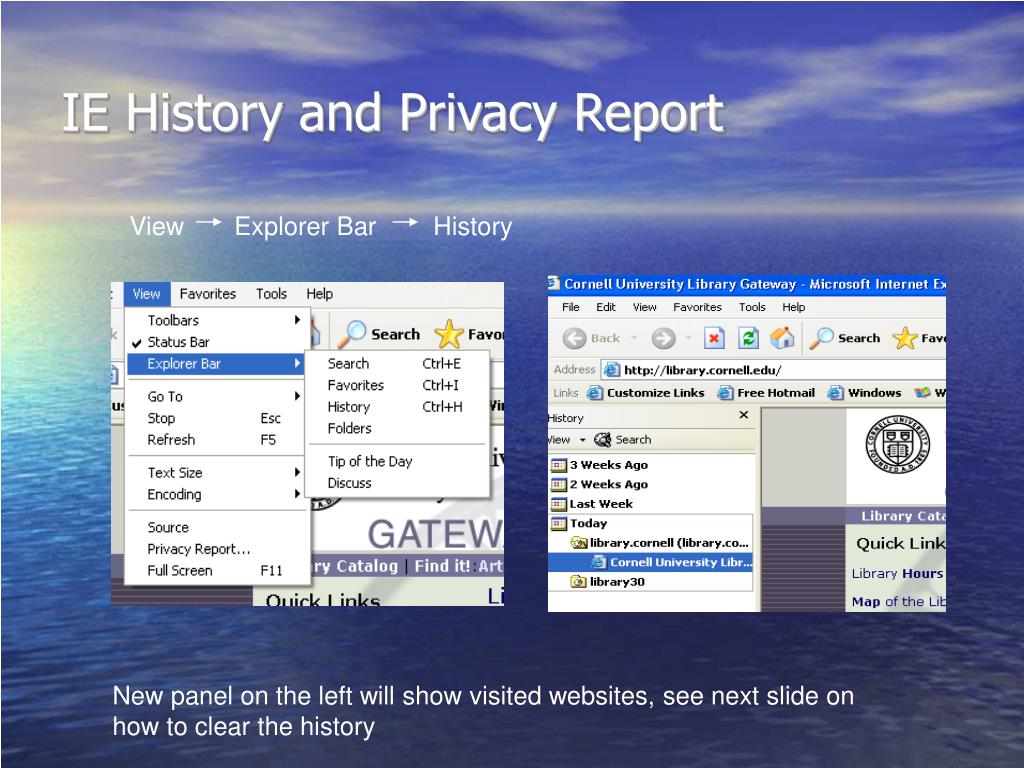This screenshot has height=768, width=1024.
Task: Click the page icon in address bar
Action: pos(612,370)
